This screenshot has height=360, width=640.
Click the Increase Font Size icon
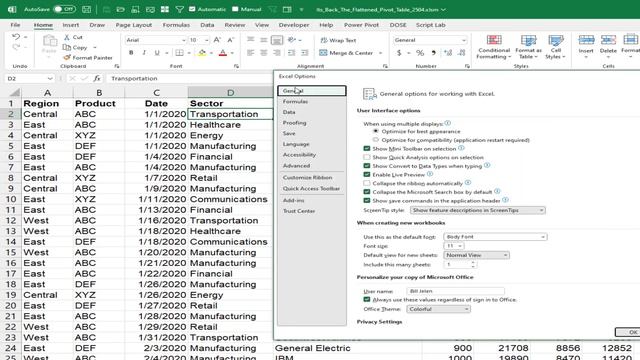217,40
